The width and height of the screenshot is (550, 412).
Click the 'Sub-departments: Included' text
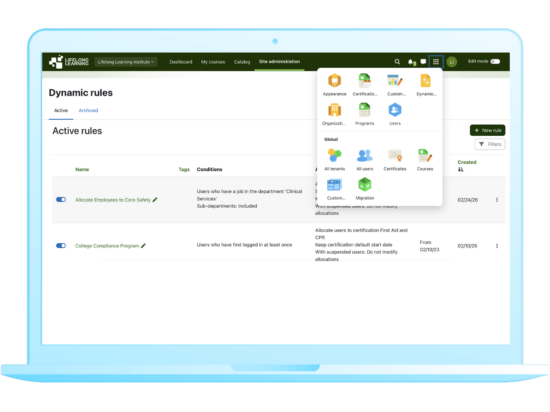click(227, 206)
